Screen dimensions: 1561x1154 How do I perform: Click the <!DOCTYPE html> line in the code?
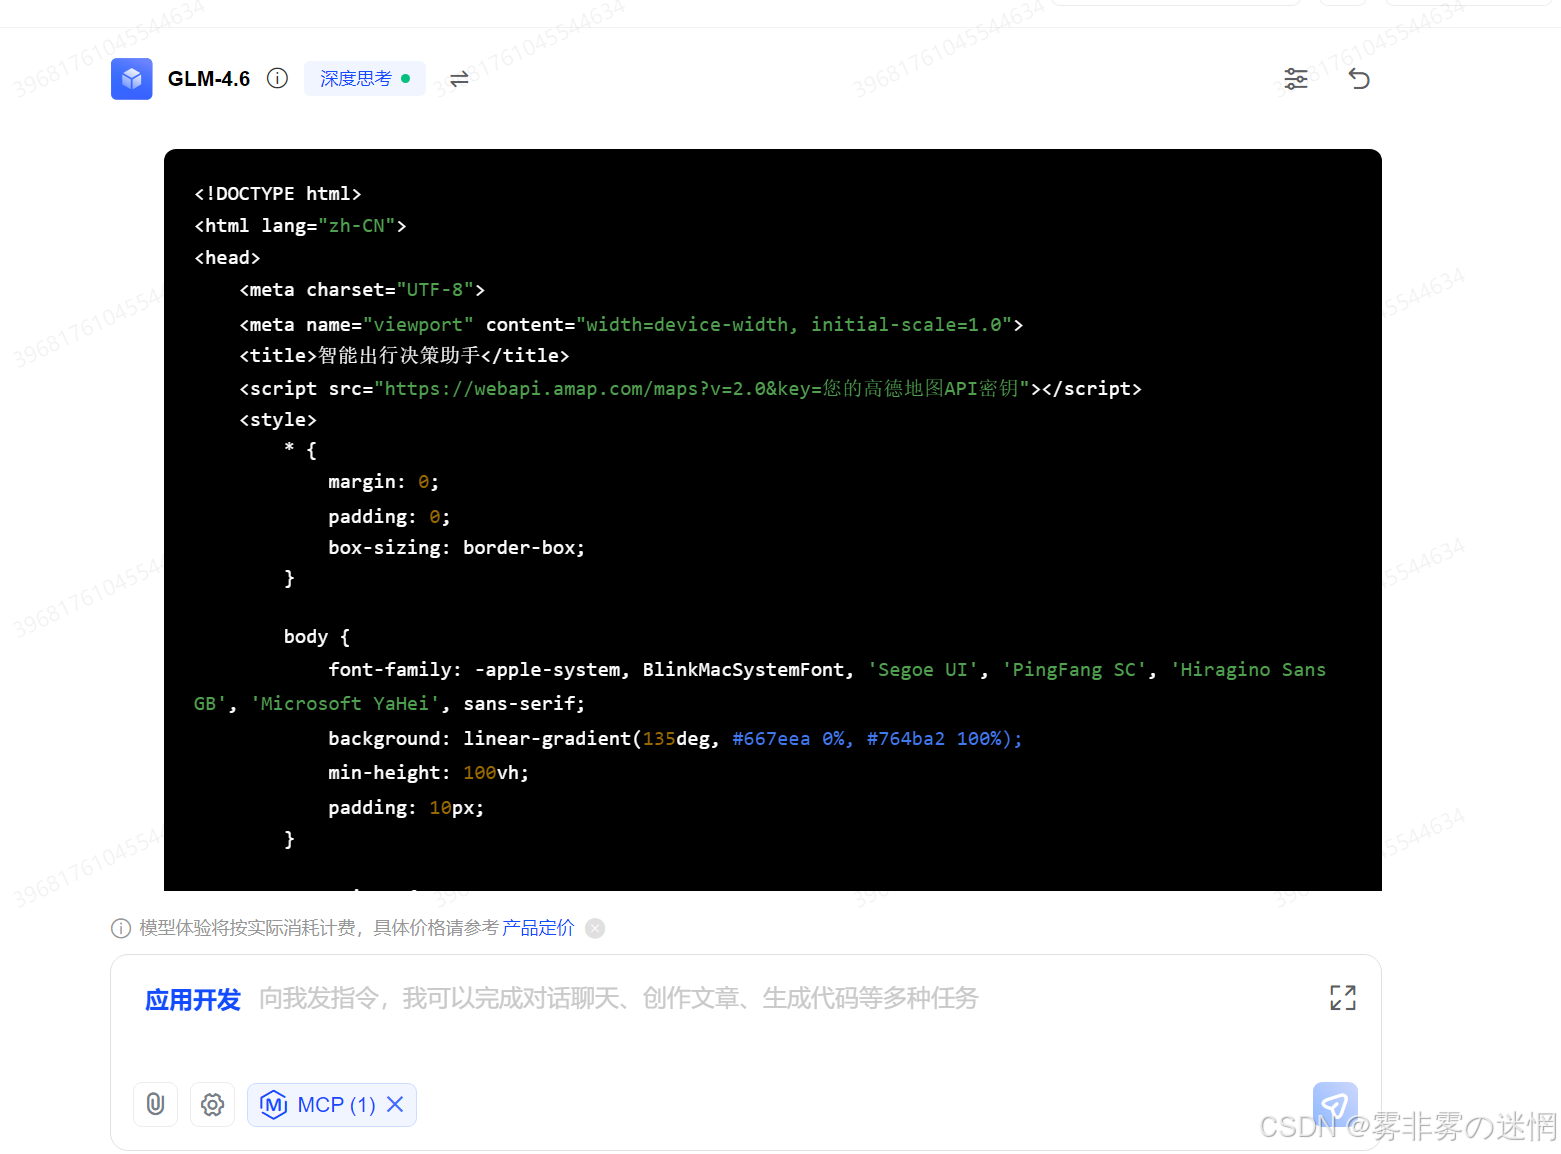coord(278,193)
